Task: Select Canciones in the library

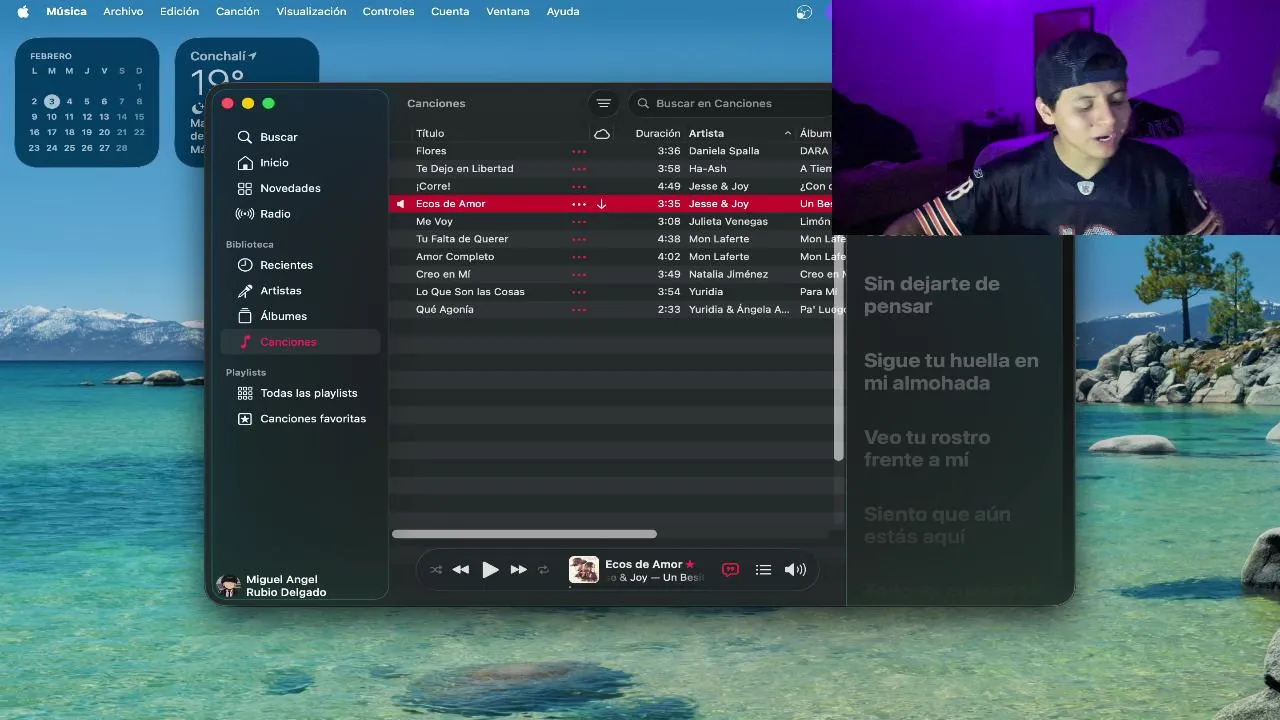Action: coord(300,342)
